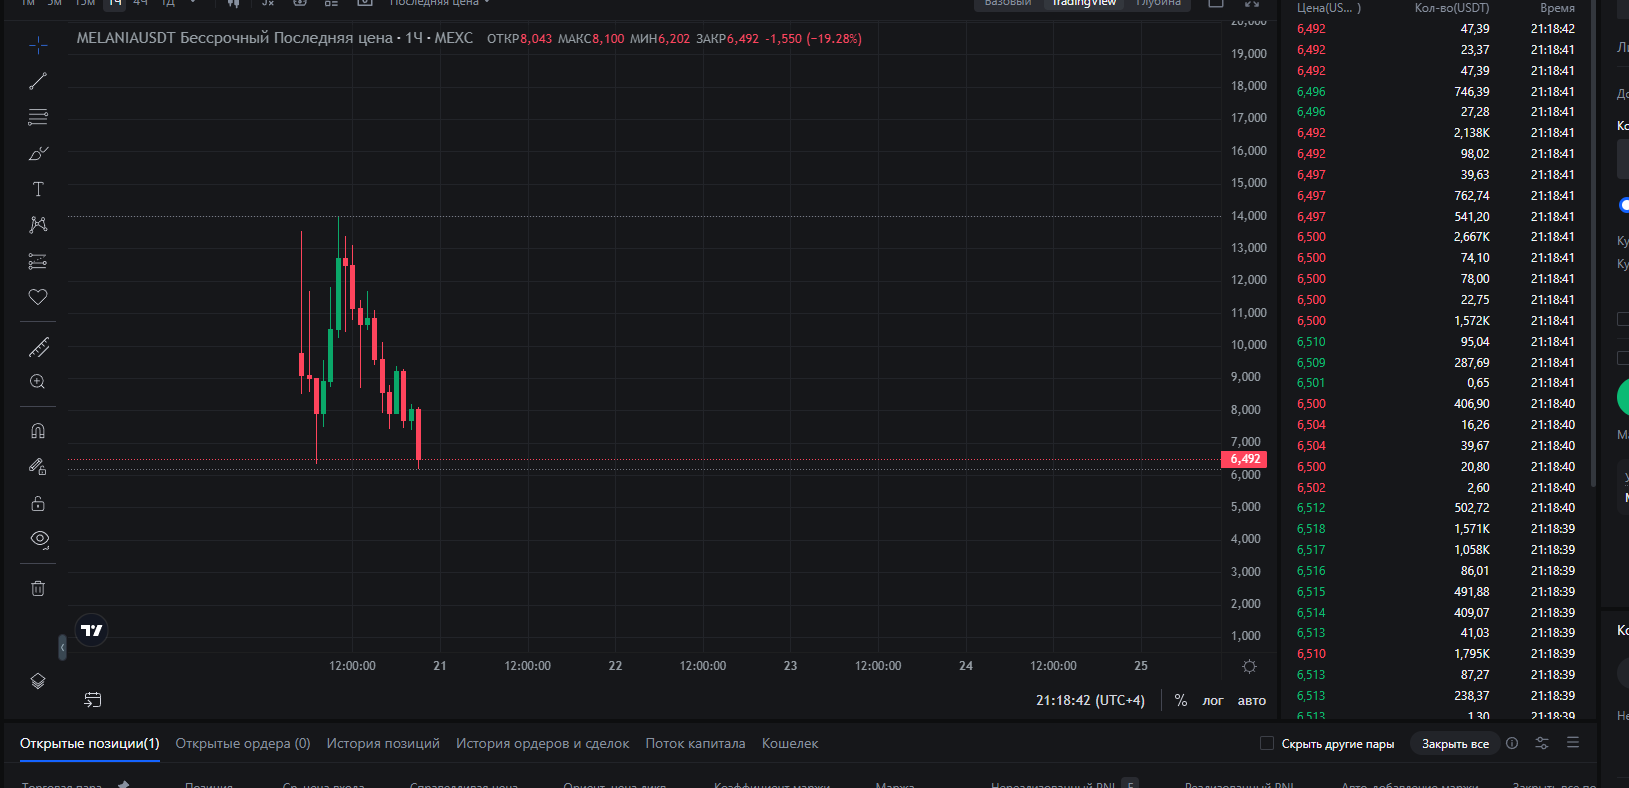This screenshot has width=1629, height=788.
Task: Toggle magnet mode for drawings
Action: [38, 431]
